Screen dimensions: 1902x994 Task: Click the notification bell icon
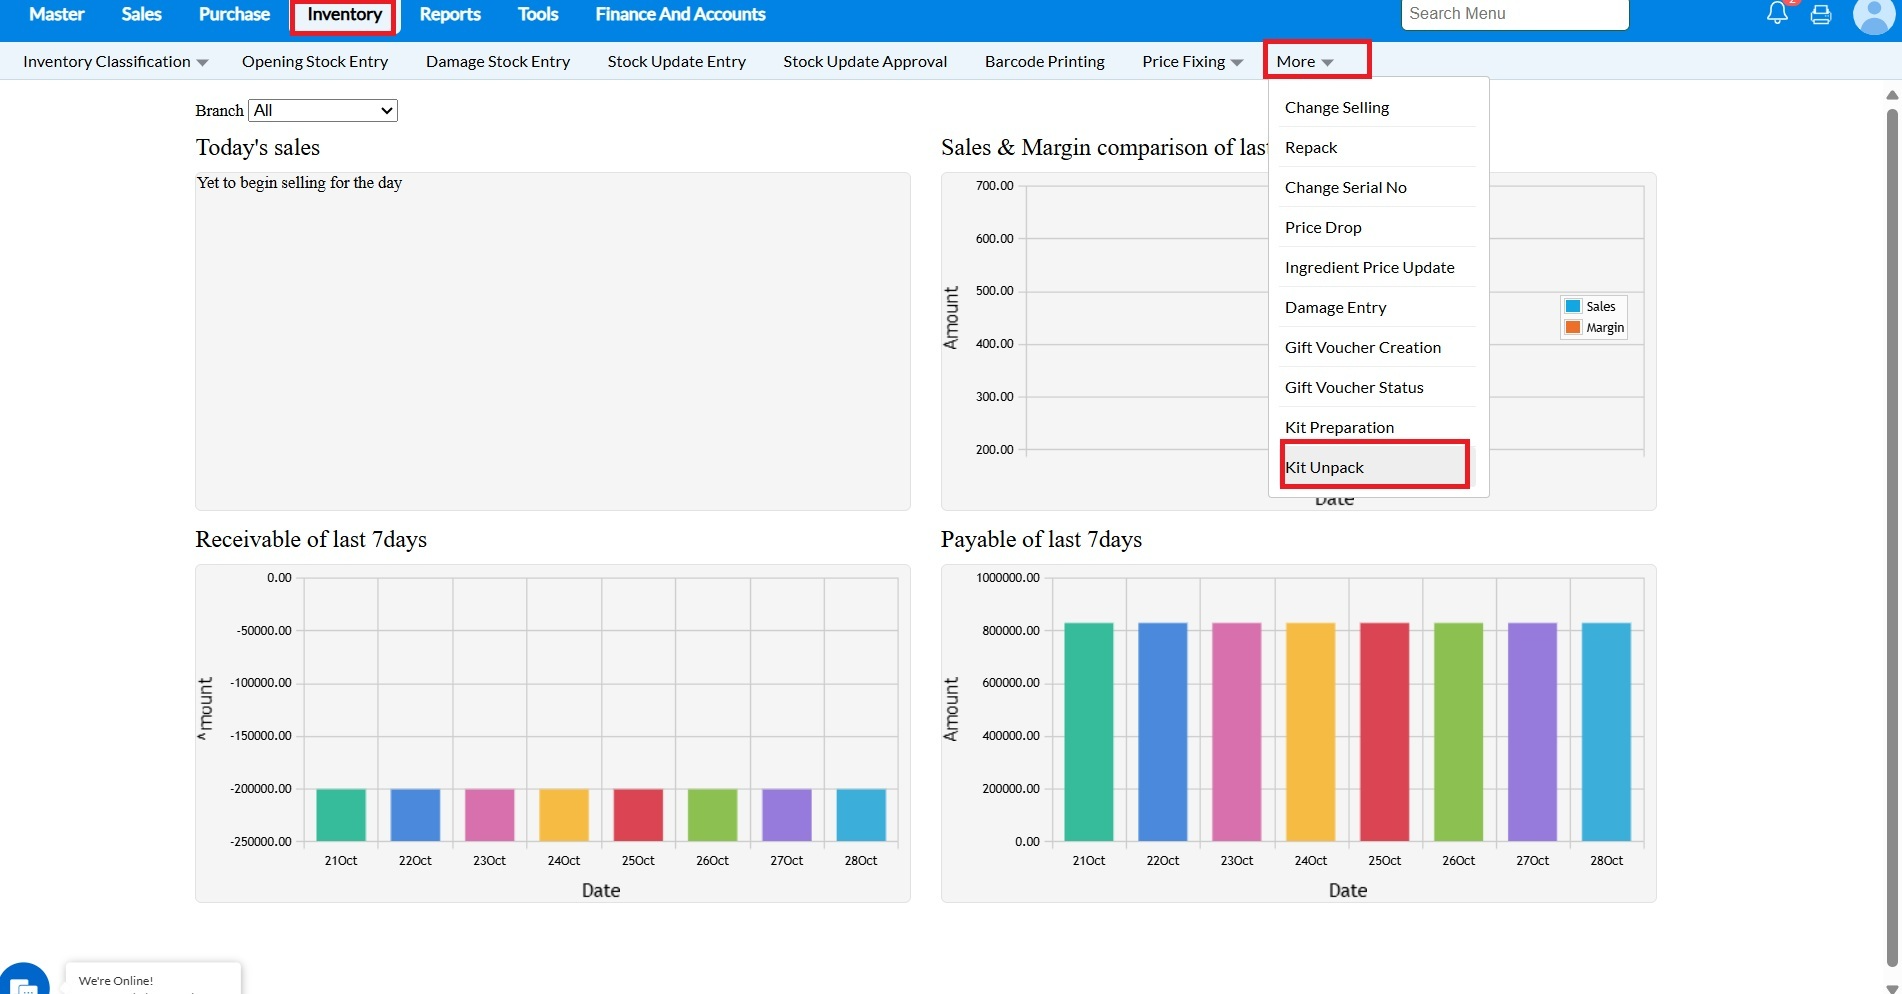point(1777,14)
